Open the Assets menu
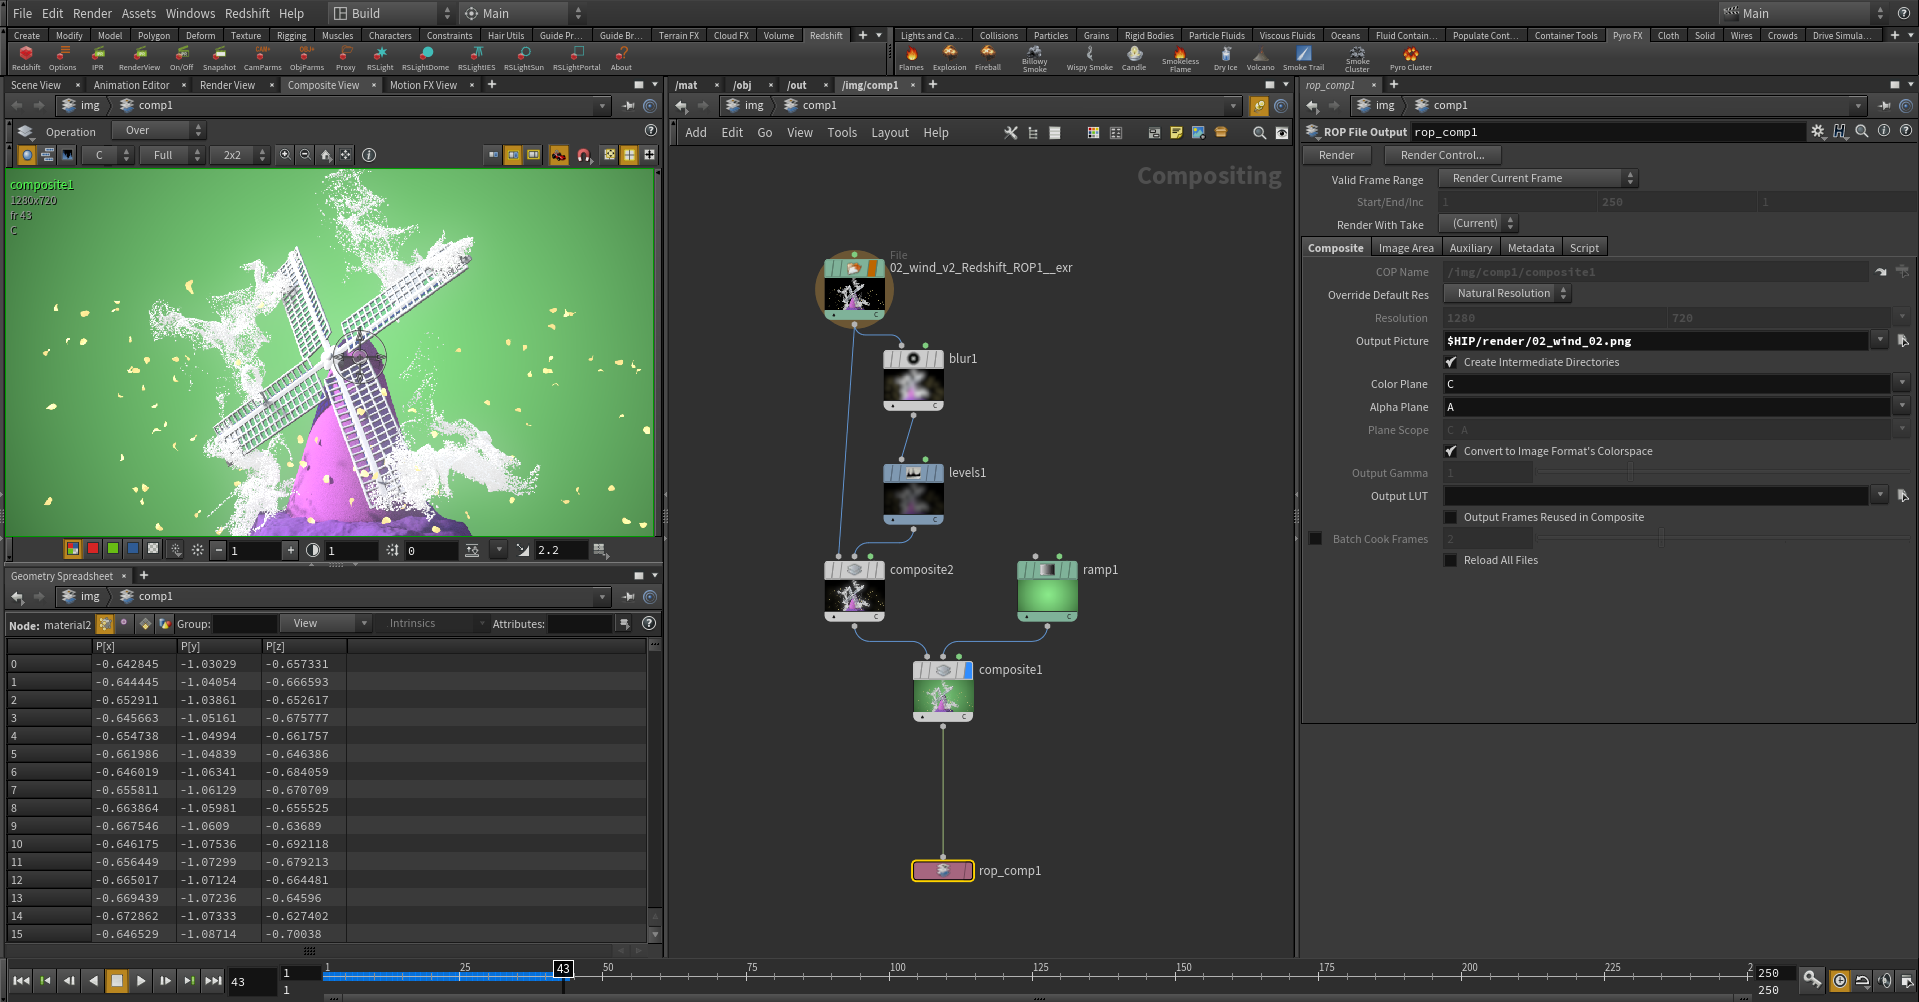 139,13
